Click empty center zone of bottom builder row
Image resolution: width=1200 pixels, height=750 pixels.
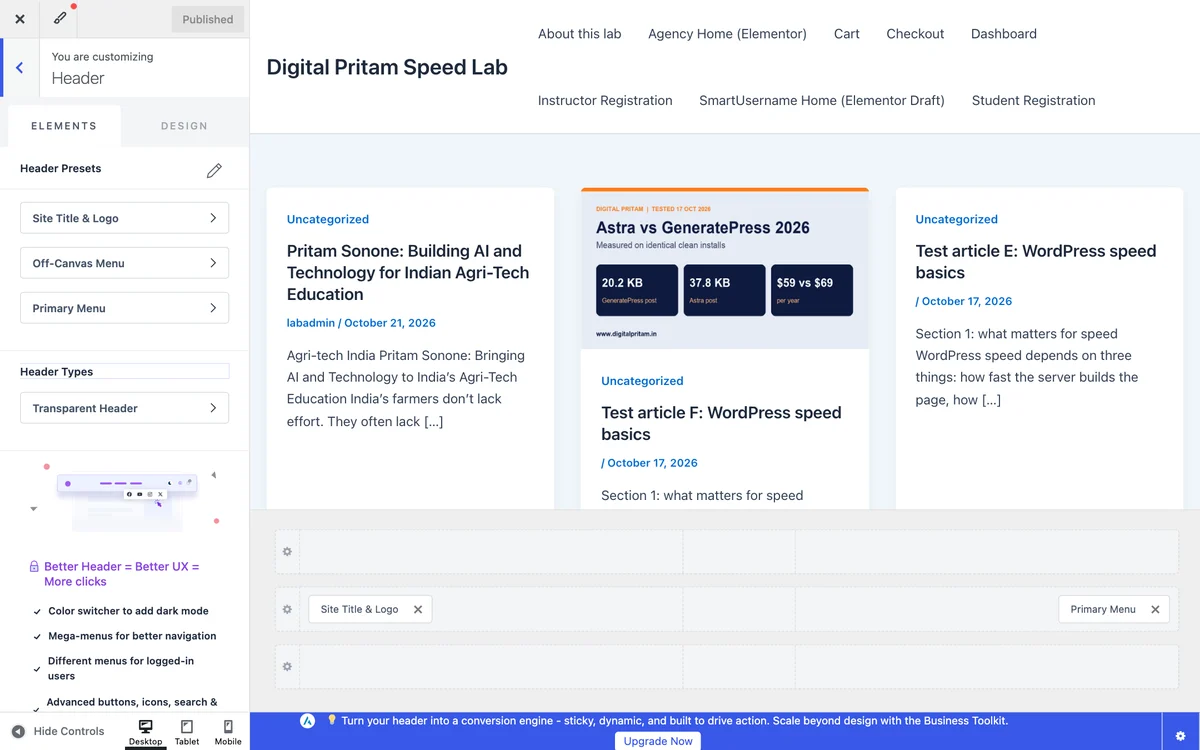click(x=739, y=667)
